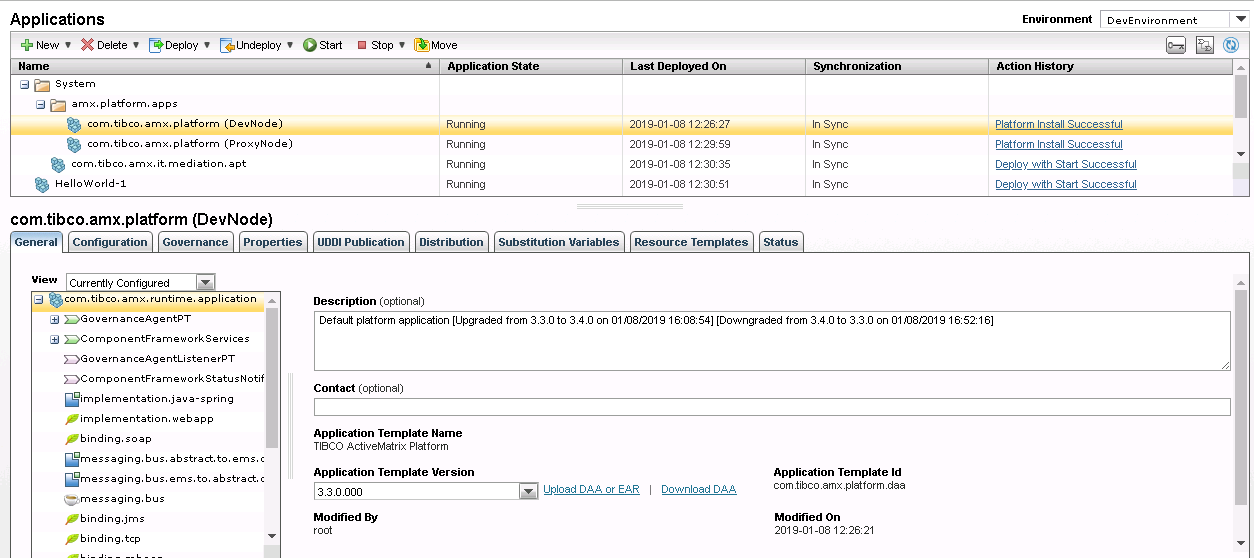The width and height of the screenshot is (1254, 558).
Task: Click in the Description text area
Action: 772,341
